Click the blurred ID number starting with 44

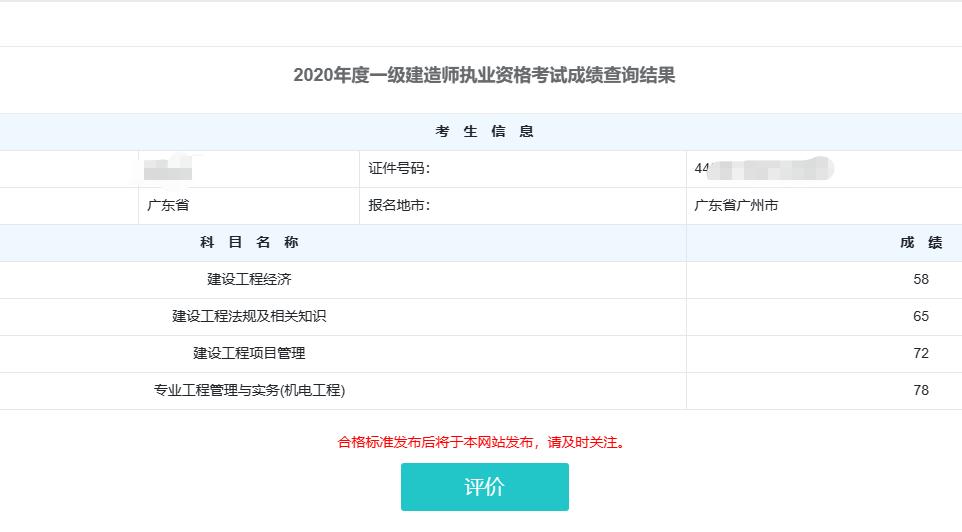(764, 169)
